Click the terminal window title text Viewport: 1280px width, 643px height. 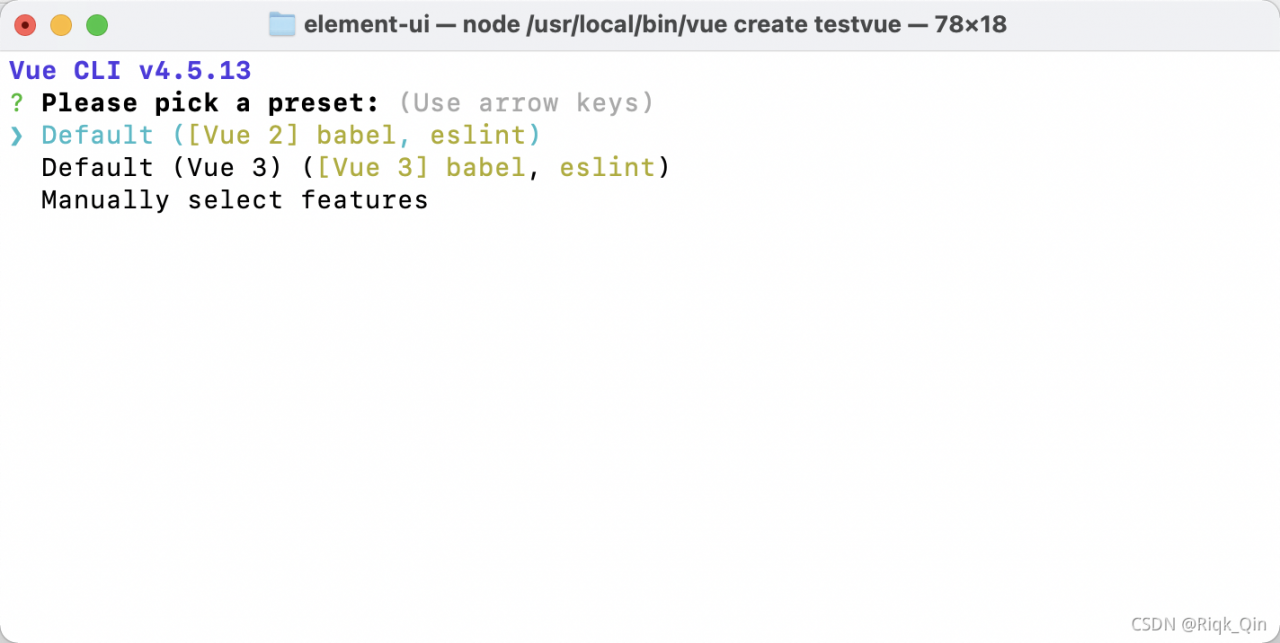(x=655, y=25)
